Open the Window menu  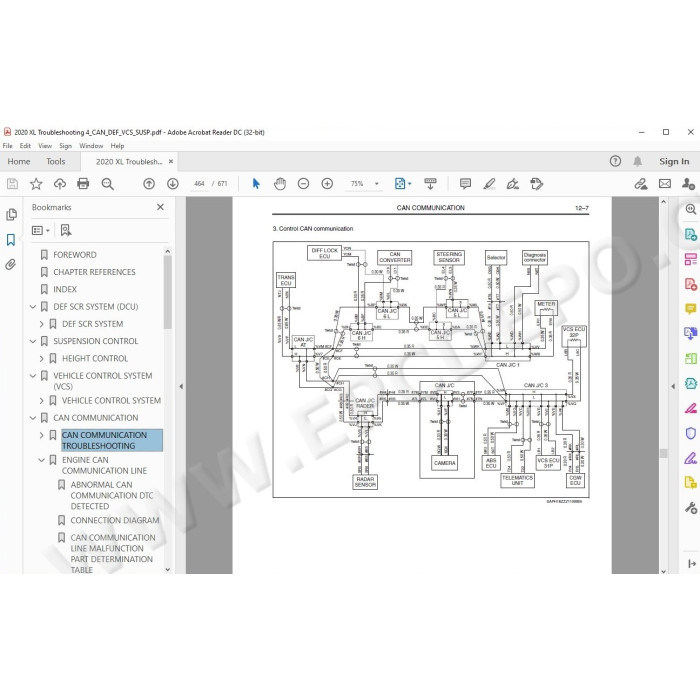point(91,146)
